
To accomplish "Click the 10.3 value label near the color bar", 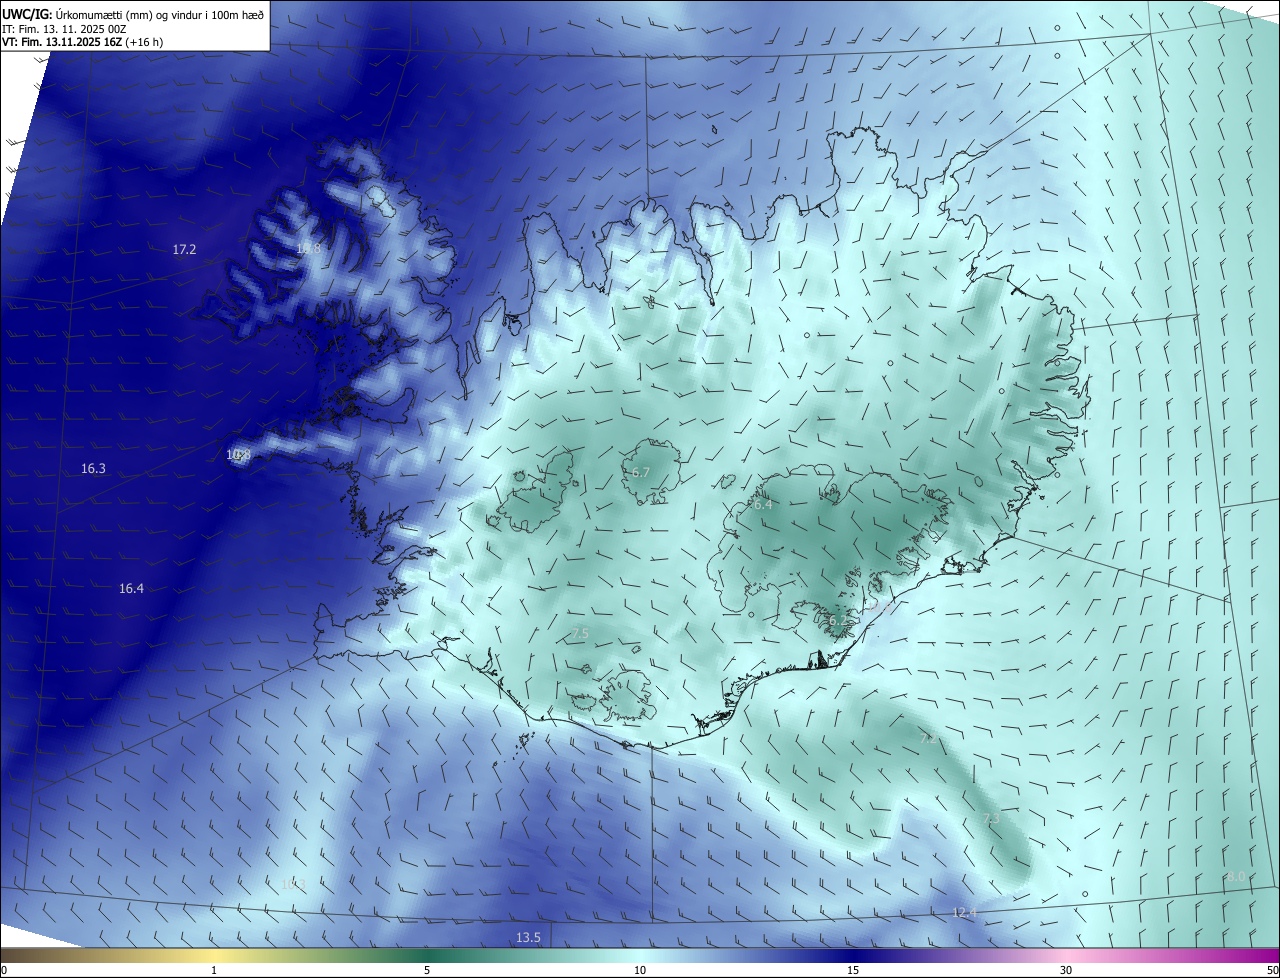I will (292, 884).
